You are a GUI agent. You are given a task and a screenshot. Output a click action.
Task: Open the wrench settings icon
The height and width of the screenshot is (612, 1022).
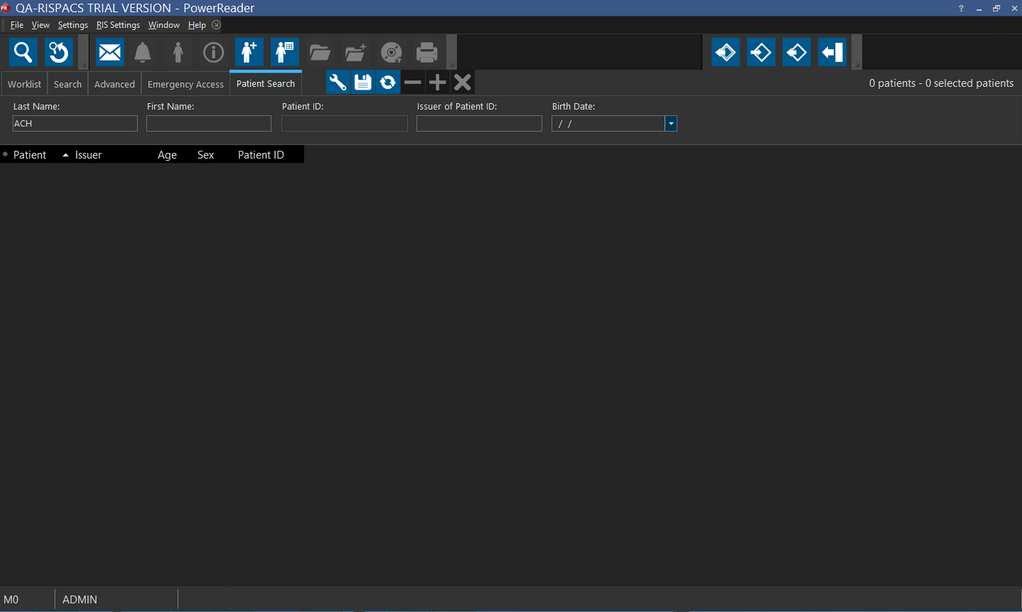tap(338, 83)
